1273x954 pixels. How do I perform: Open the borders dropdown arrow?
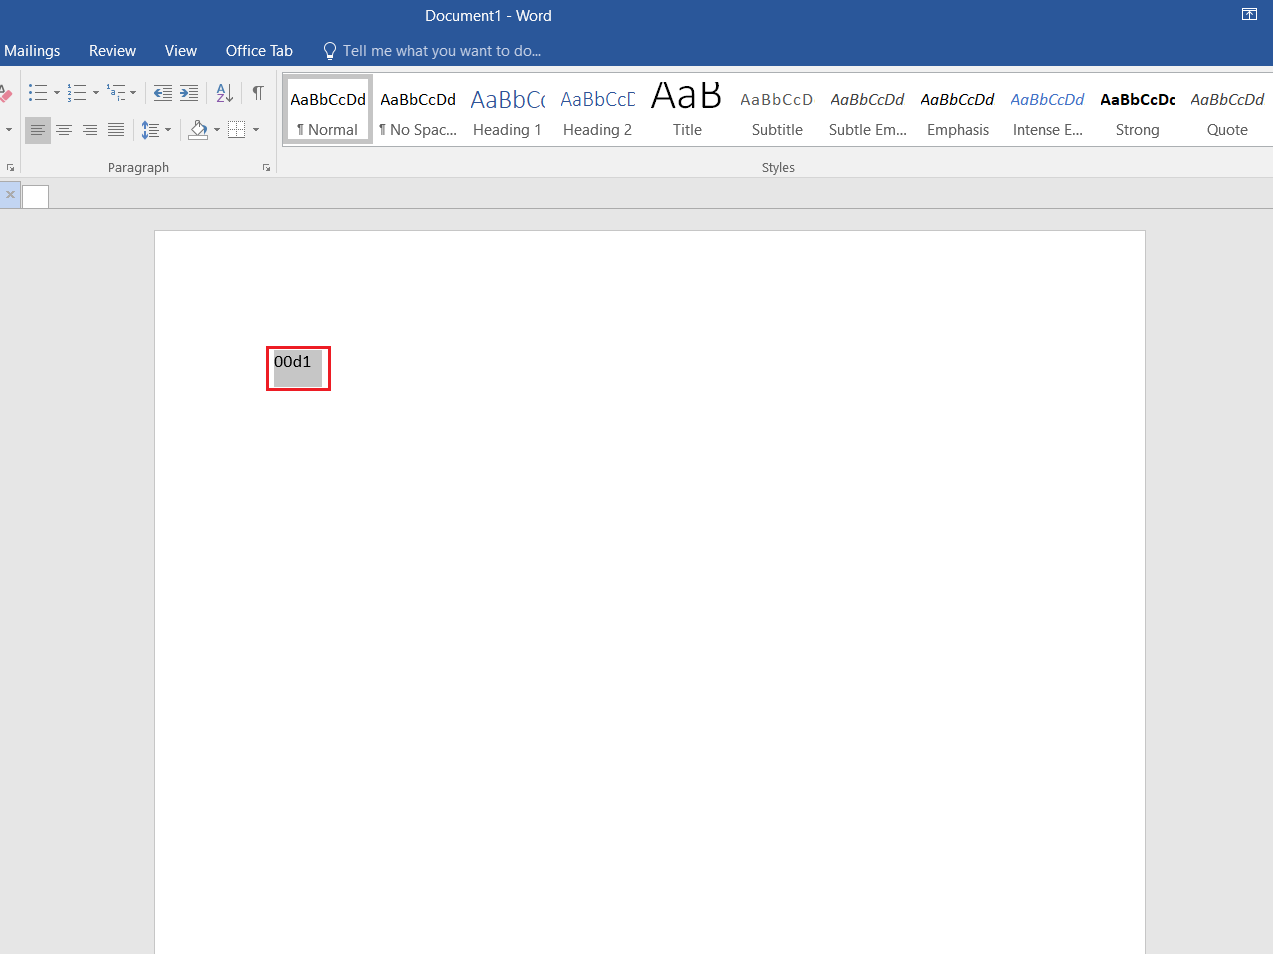point(256,130)
